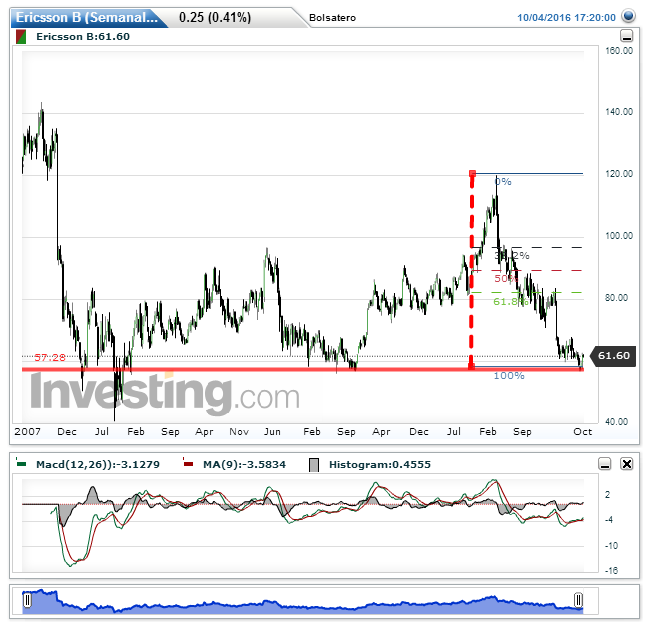The image size is (650, 627).
Task: Click the gray Histogram legend swatch
Action: tap(314, 464)
